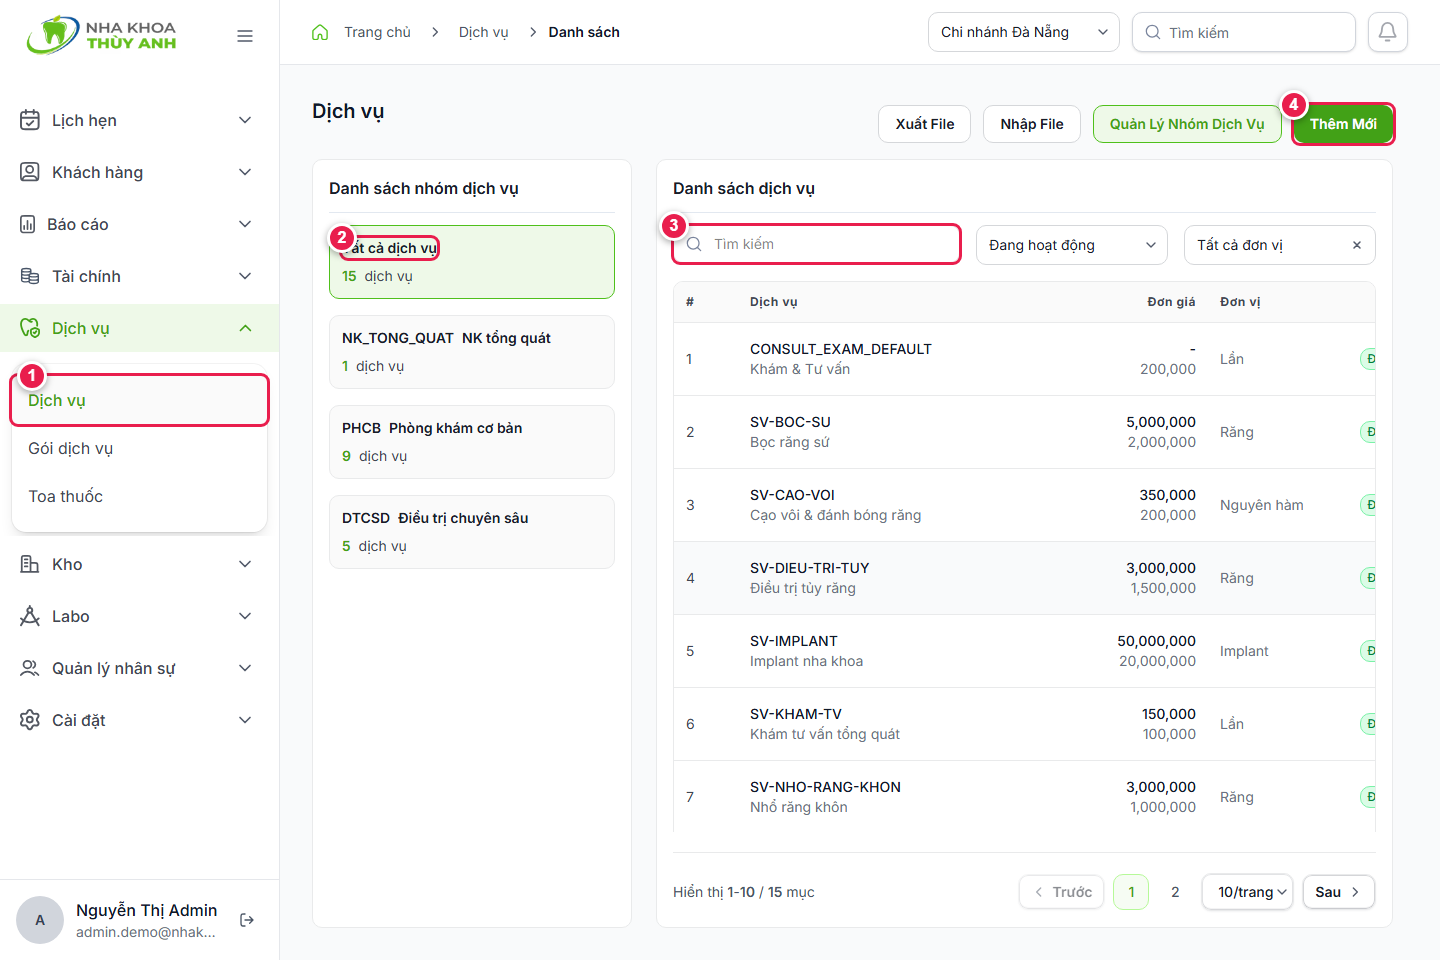Image resolution: width=1440 pixels, height=960 pixels.
Task: Click the Báo cáo chart icon
Action: [28, 224]
